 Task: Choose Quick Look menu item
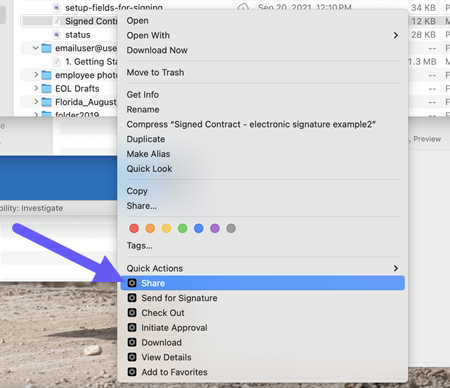pyautogui.click(x=149, y=169)
